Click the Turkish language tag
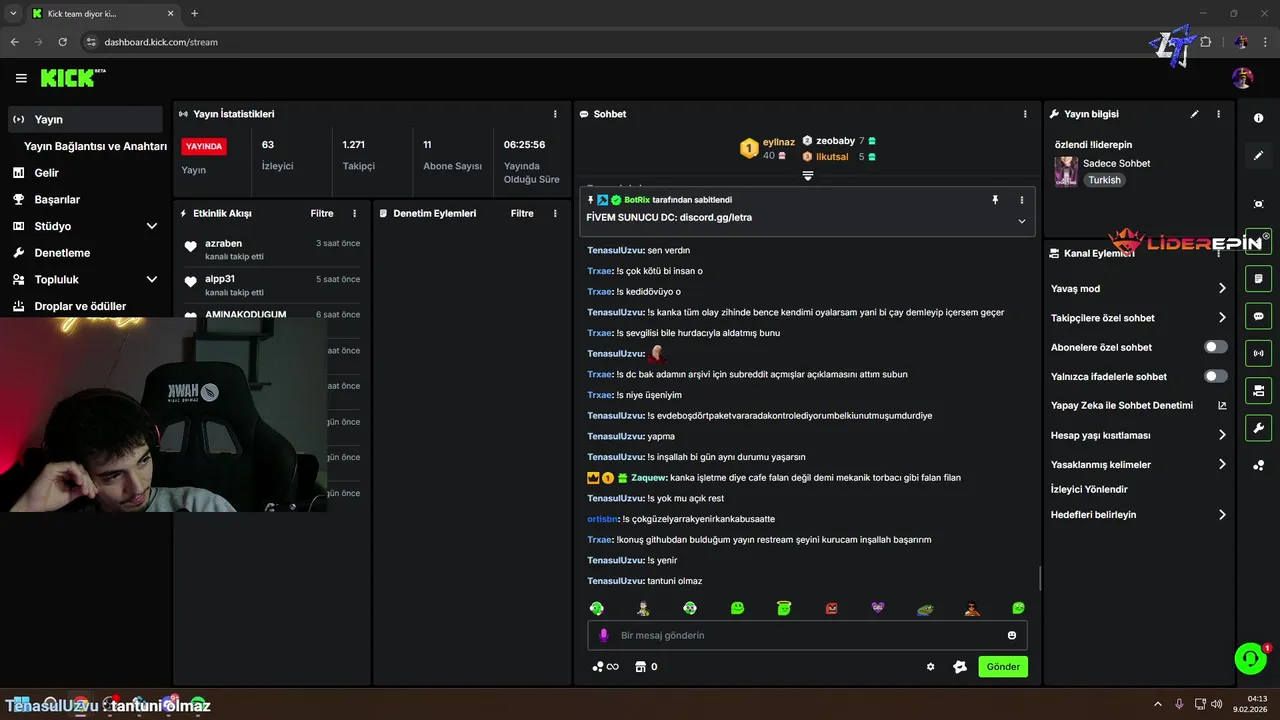 (x=1105, y=180)
